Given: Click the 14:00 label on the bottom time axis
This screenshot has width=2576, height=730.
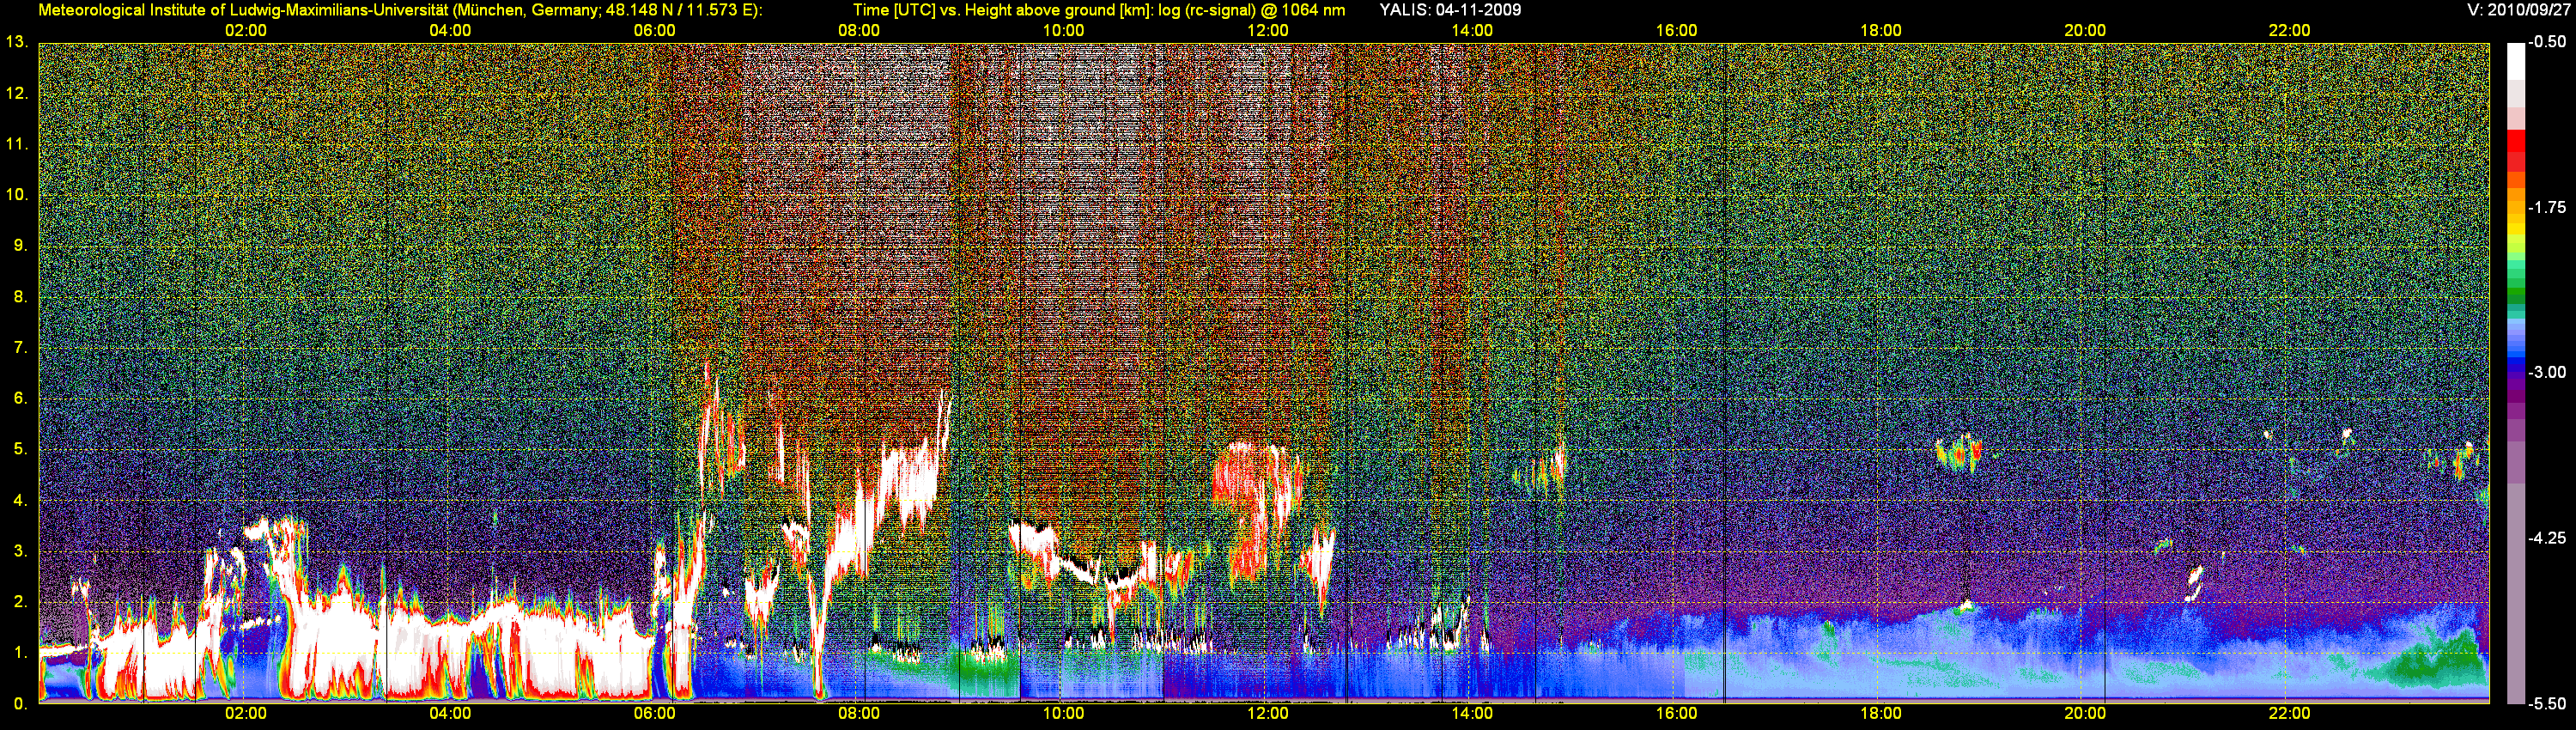Looking at the screenshot, I should [x=1472, y=714].
